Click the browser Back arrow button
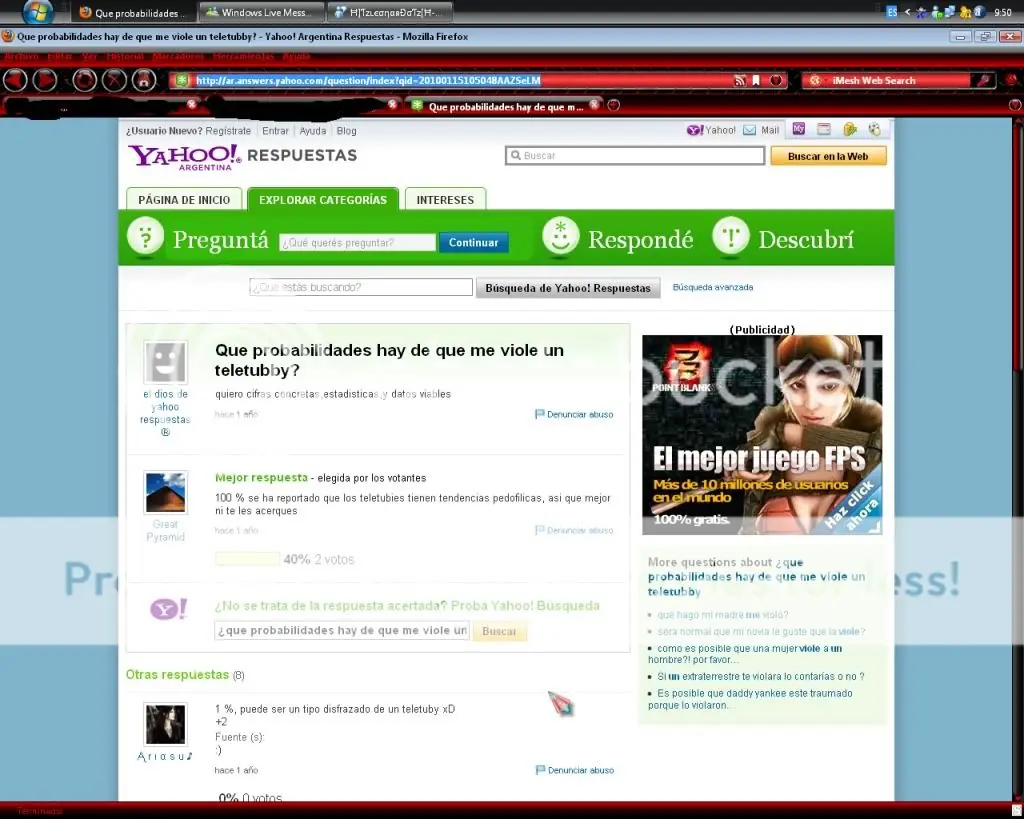1024x819 pixels. [15, 80]
